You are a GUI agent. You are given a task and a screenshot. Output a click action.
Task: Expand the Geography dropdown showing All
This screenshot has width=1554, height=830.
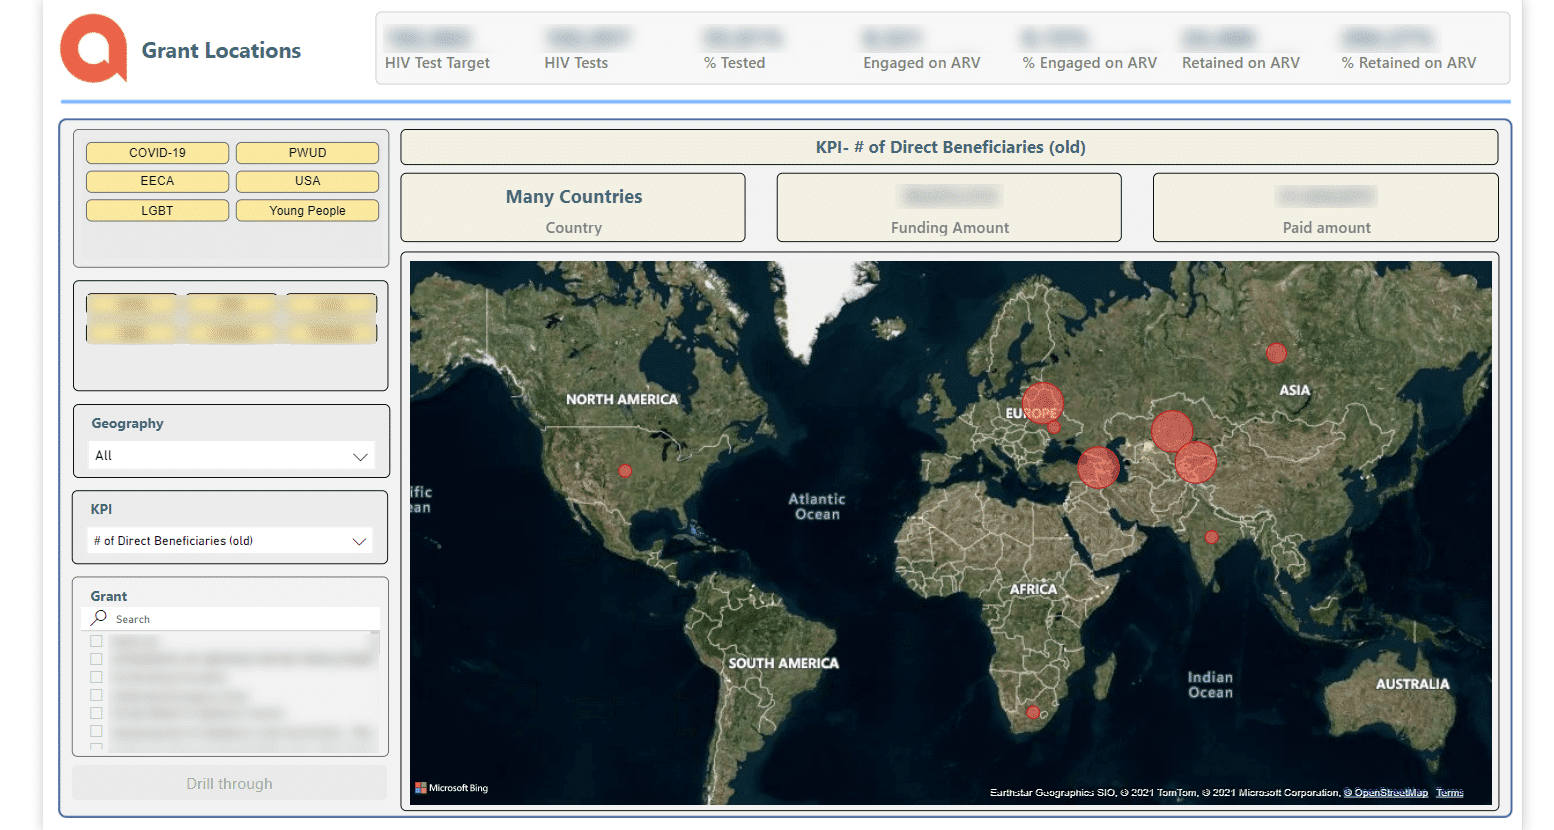pyautogui.click(x=231, y=456)
